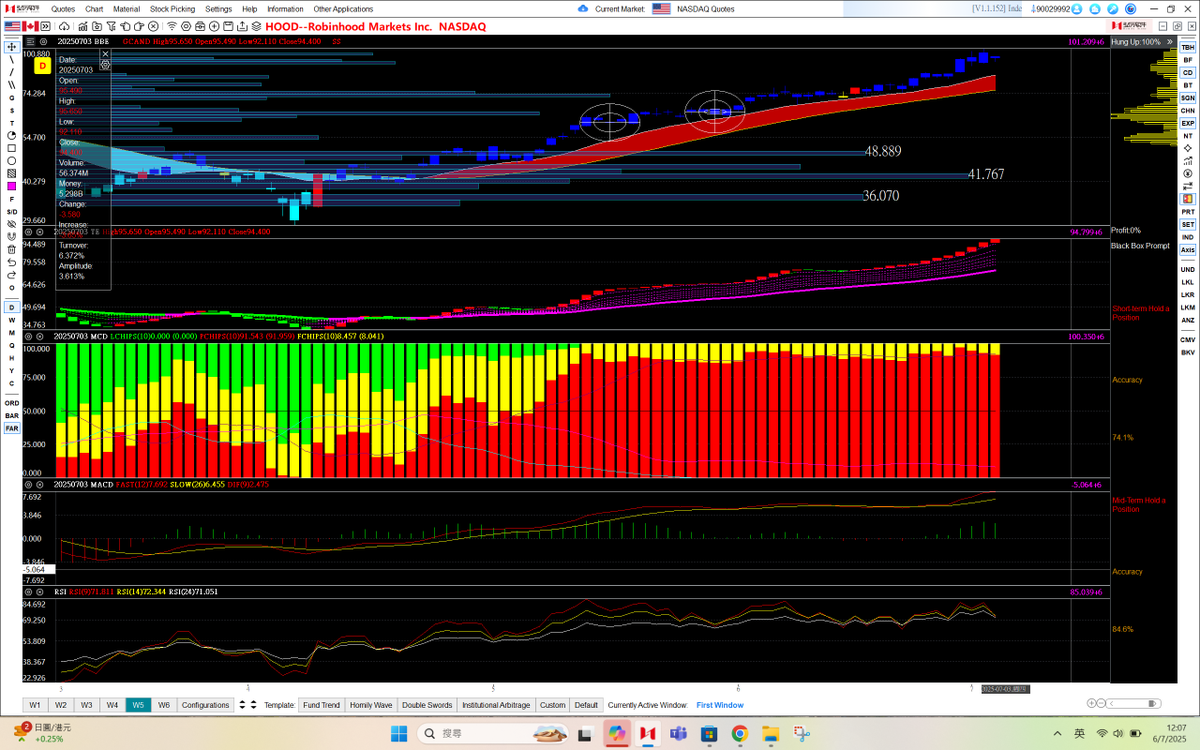Select the BAR chart mode
Image resolution: width=1200 pixels, height=750 pixels.
point(12,415)
